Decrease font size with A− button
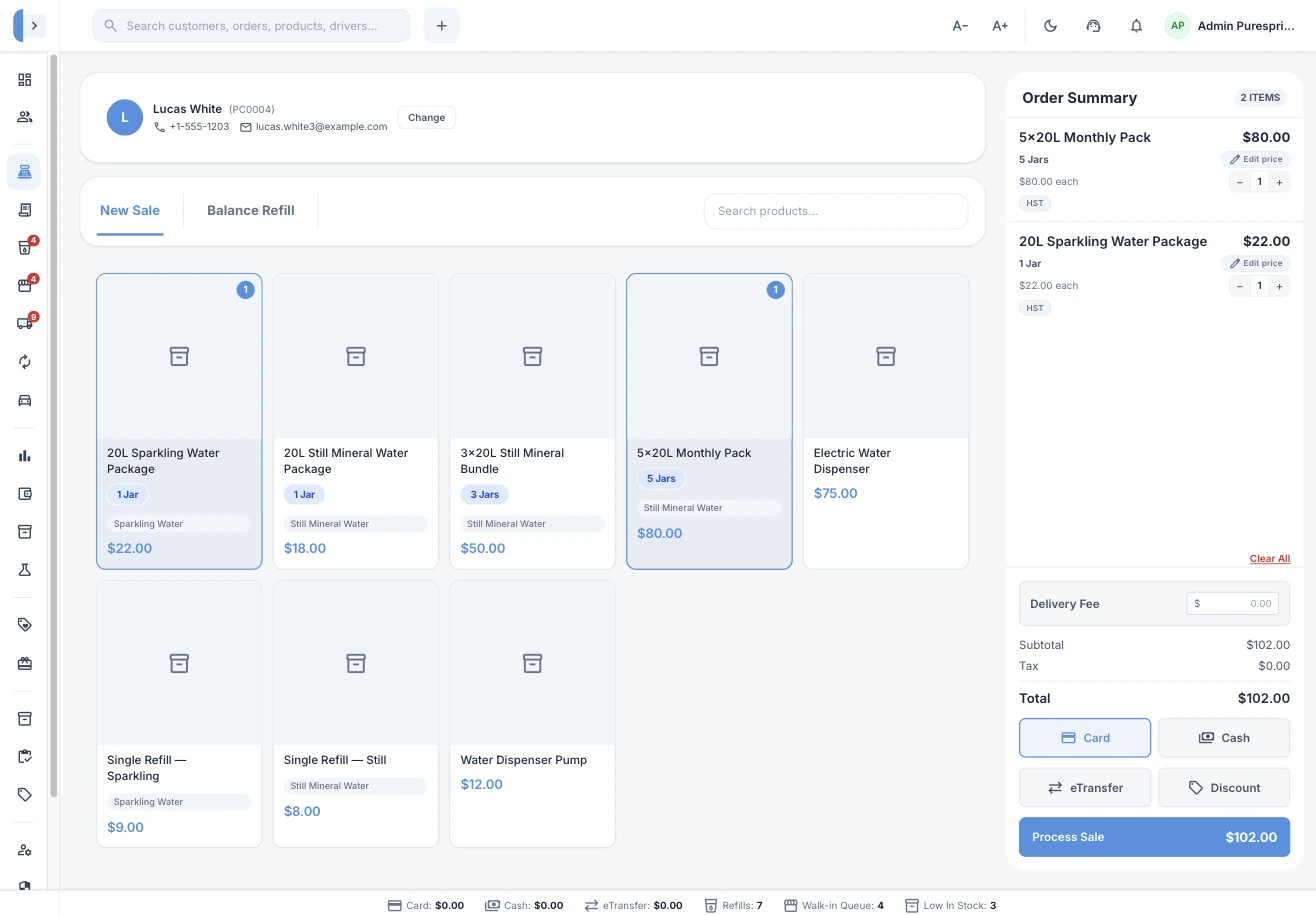This screenshot has width=1316, height=915. pyautogui.click(x=960, y=26)
